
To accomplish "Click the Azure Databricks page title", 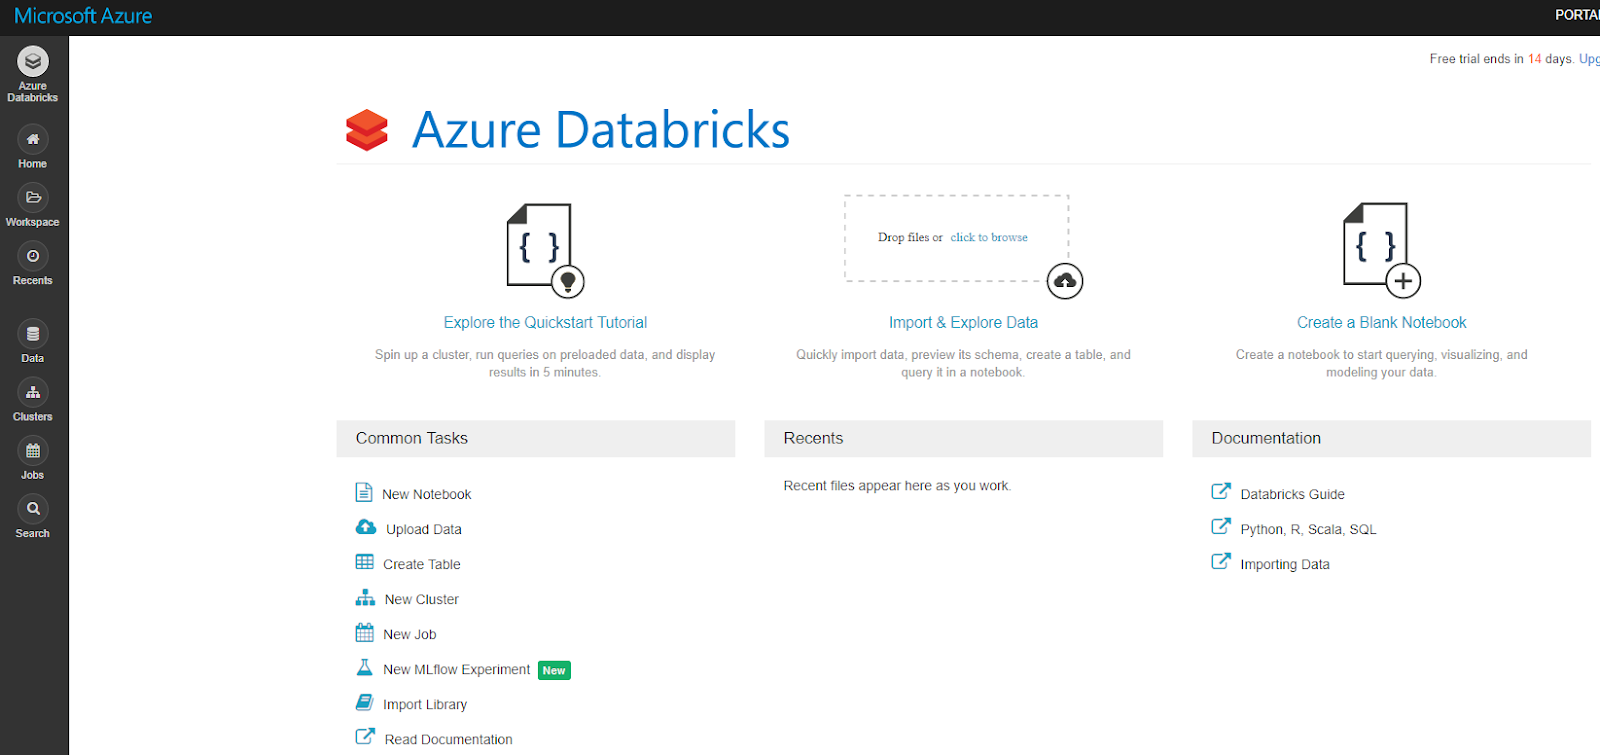I will pyautogui.click(x=601, y=130).
